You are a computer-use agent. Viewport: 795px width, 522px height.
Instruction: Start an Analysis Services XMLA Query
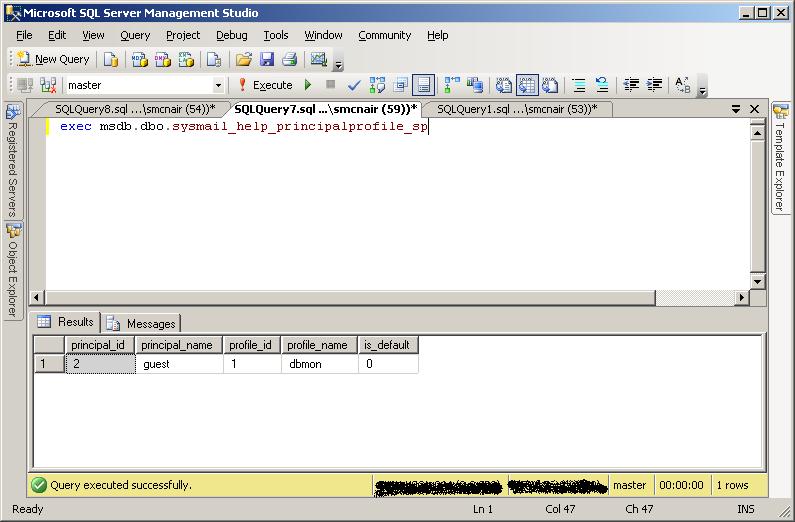[186, 59]
